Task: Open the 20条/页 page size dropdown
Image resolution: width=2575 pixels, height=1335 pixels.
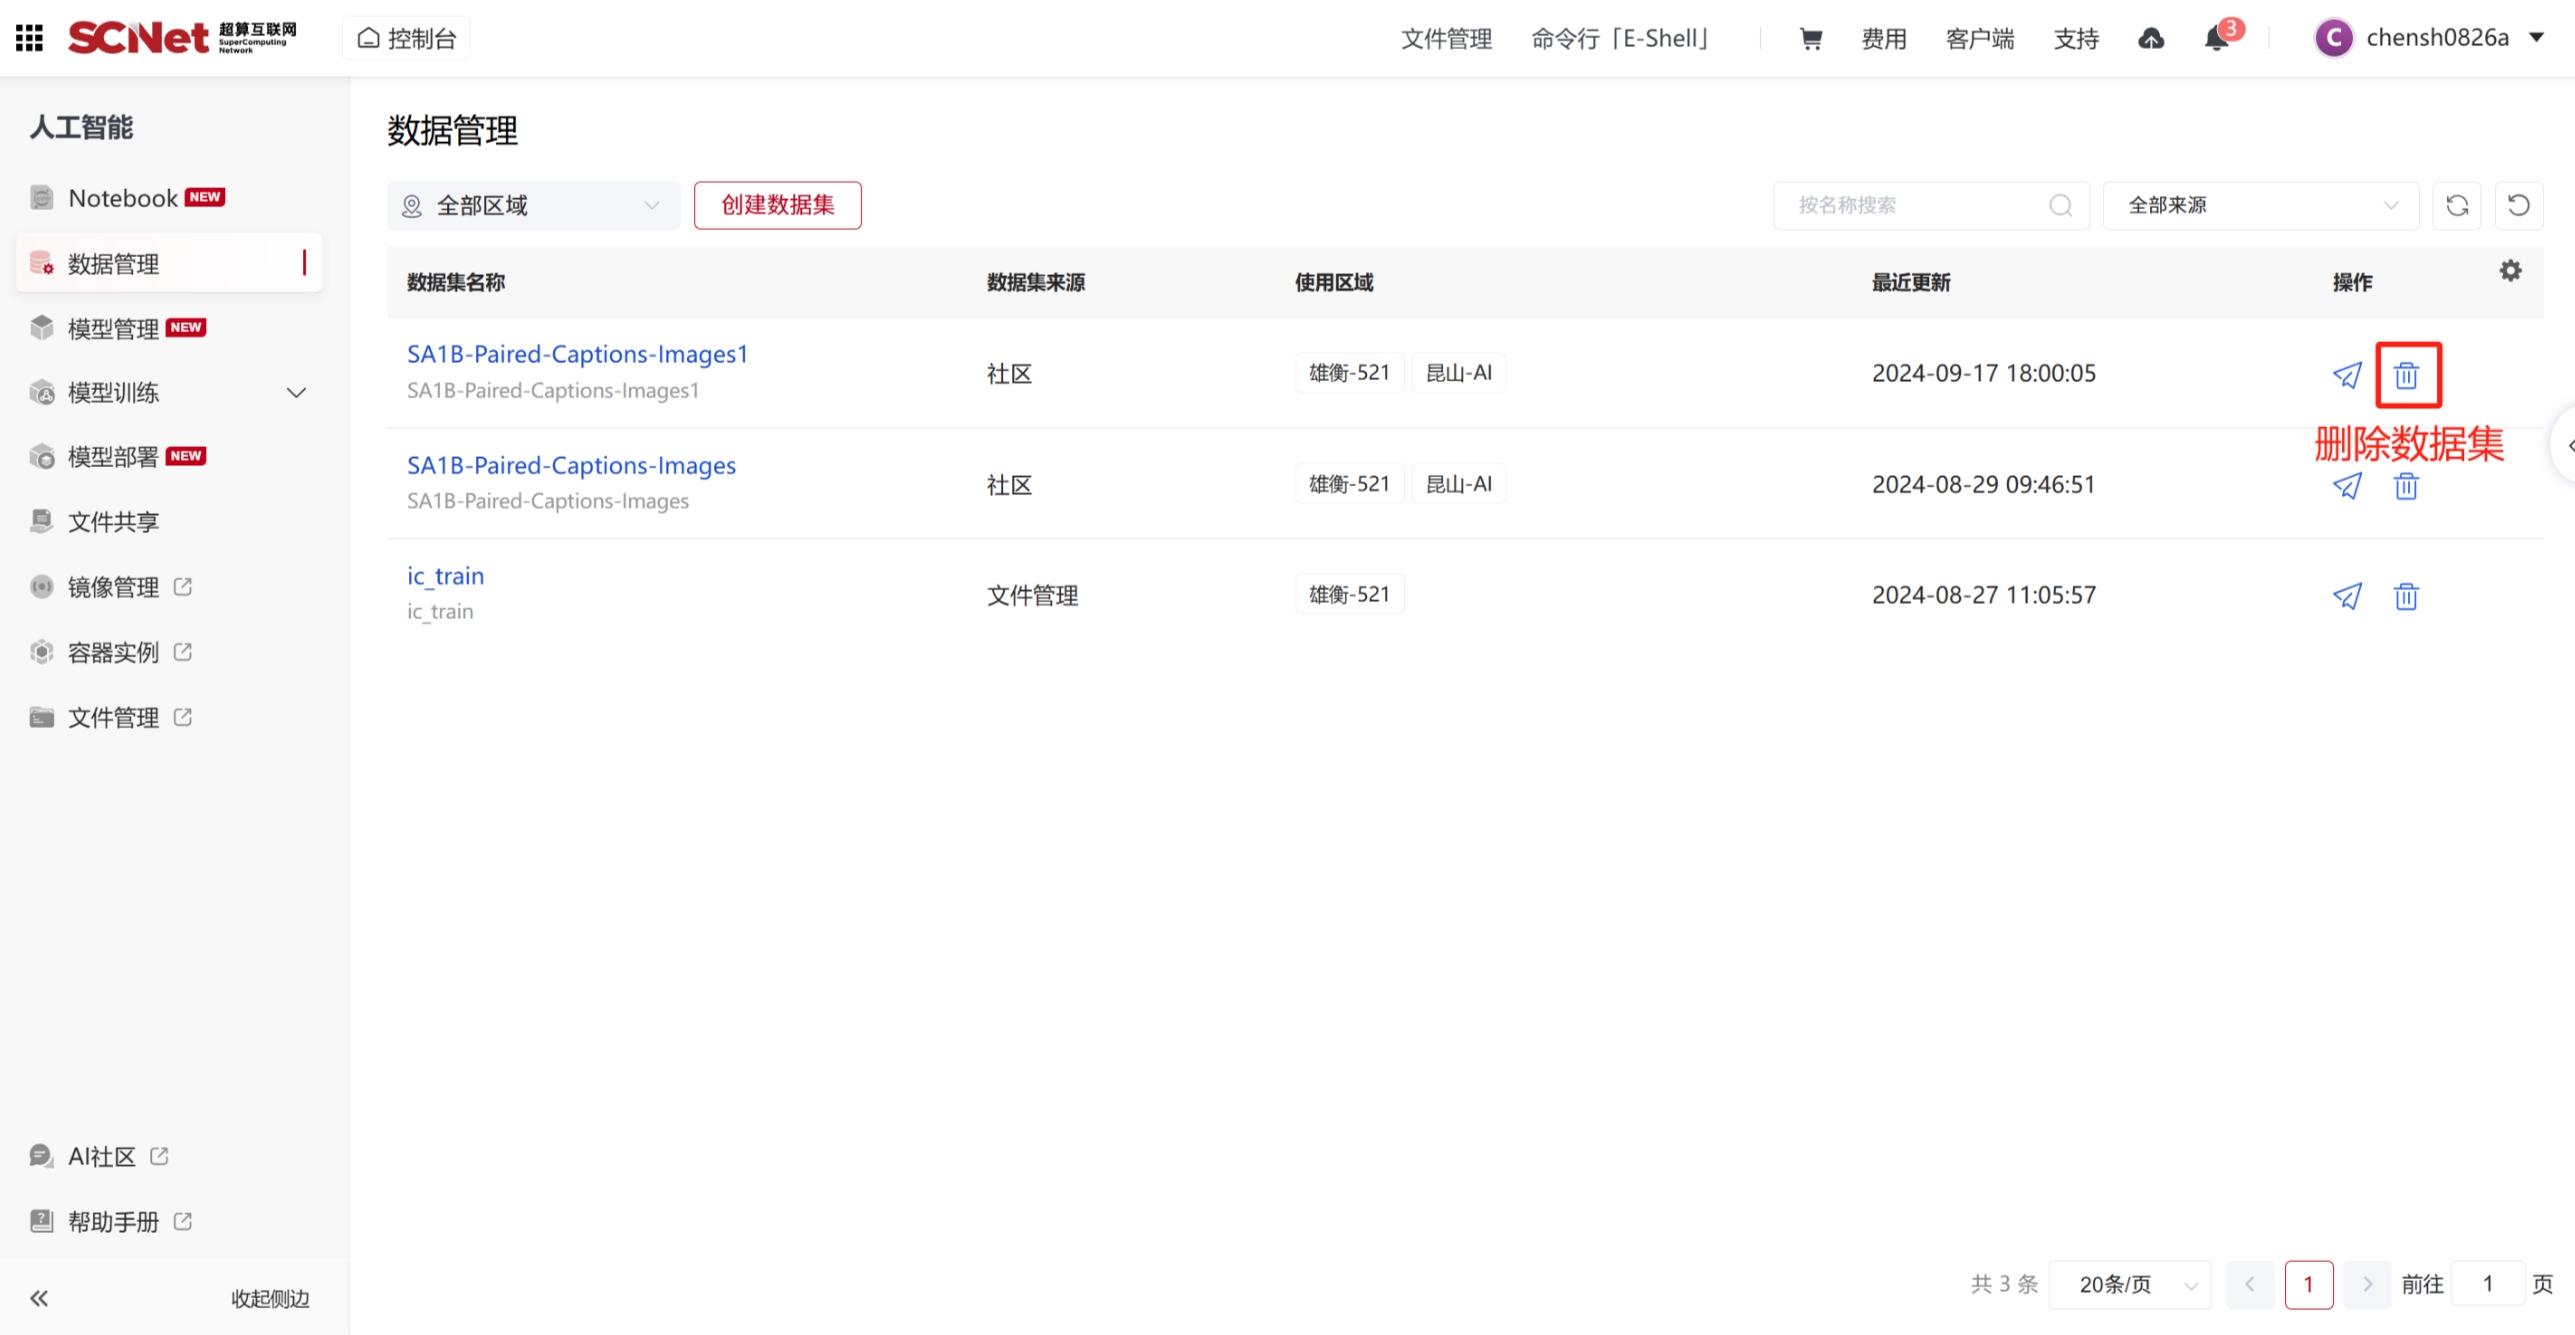Action: point(2130,1284)
